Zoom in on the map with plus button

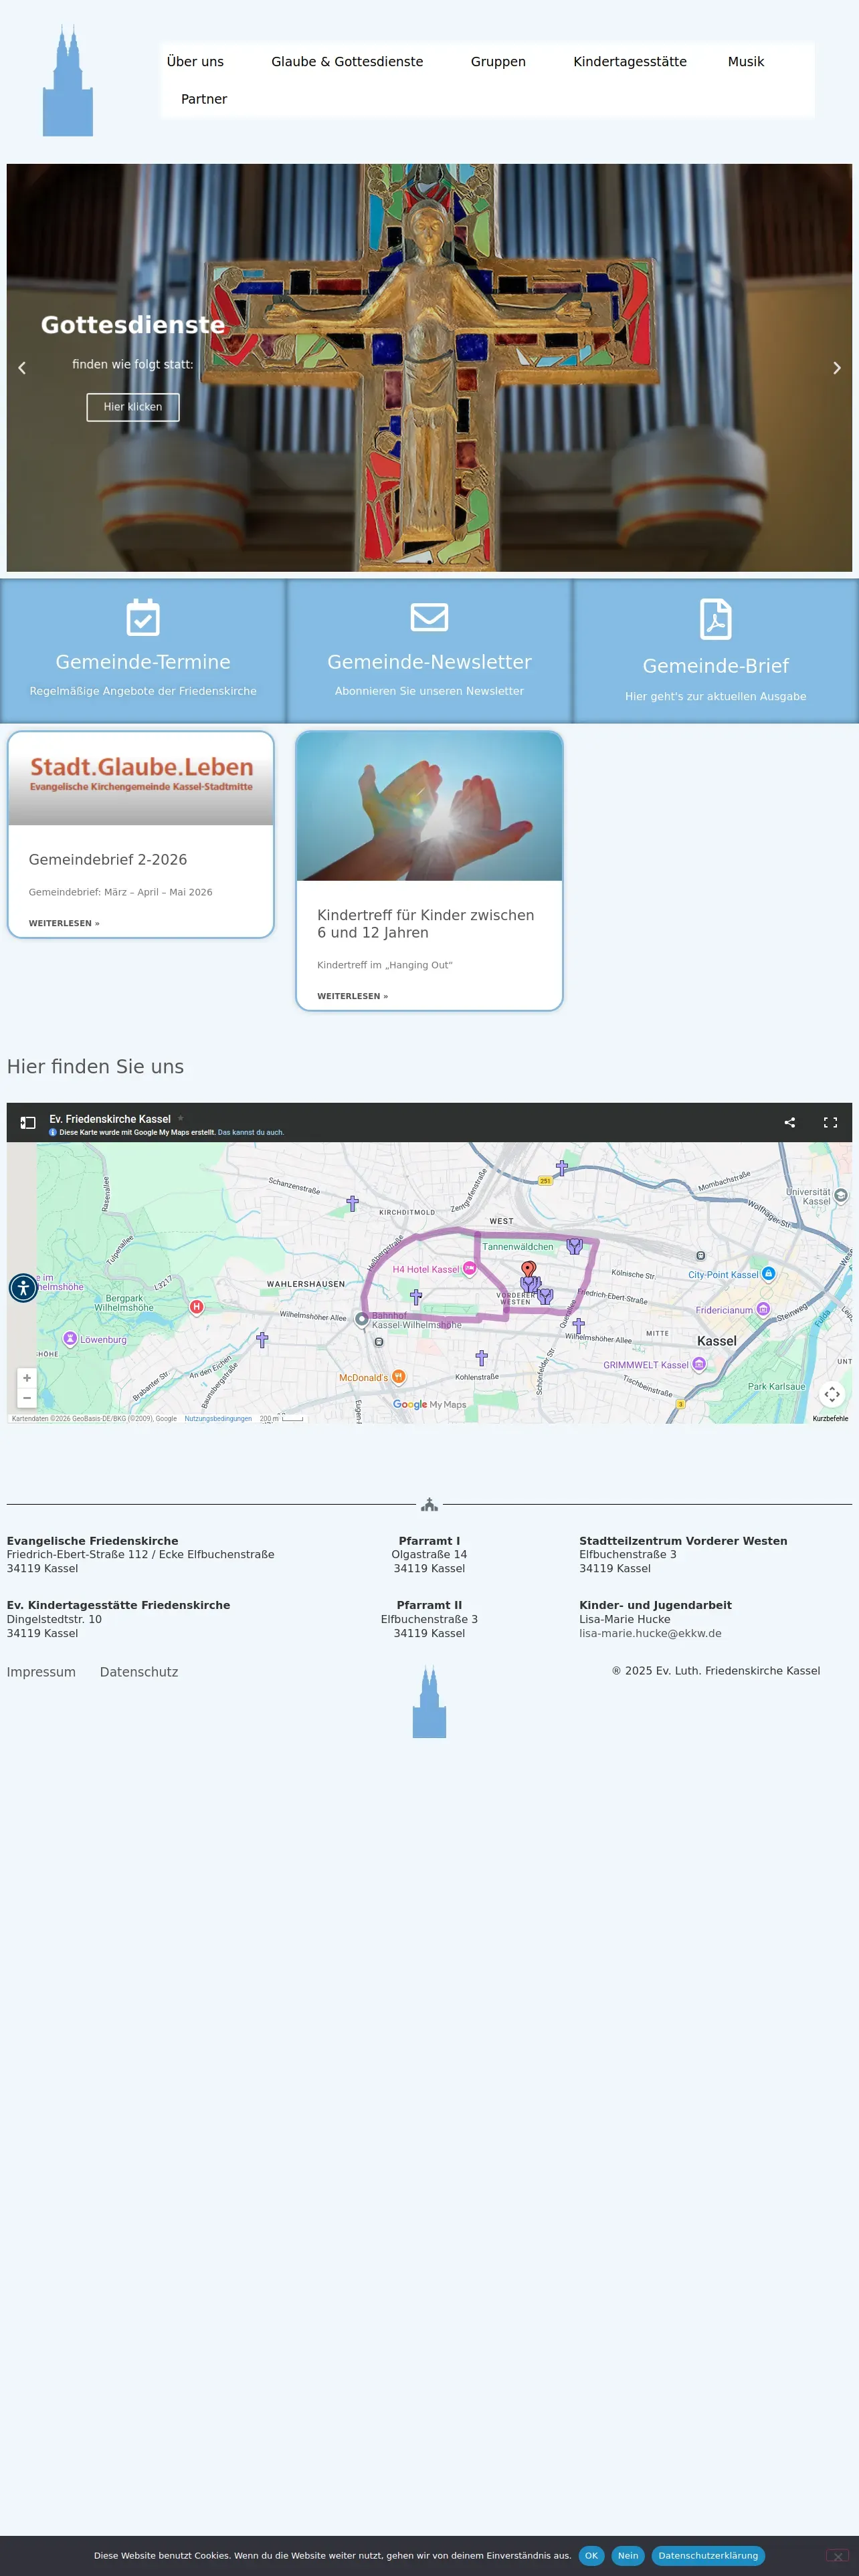click(27, 1378)
